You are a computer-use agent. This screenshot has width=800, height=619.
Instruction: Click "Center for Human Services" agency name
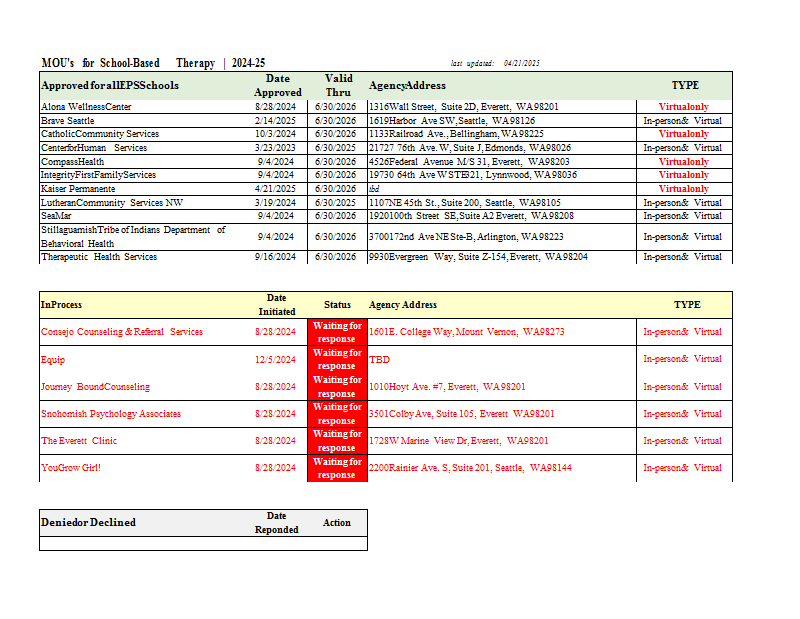[94, 147]
